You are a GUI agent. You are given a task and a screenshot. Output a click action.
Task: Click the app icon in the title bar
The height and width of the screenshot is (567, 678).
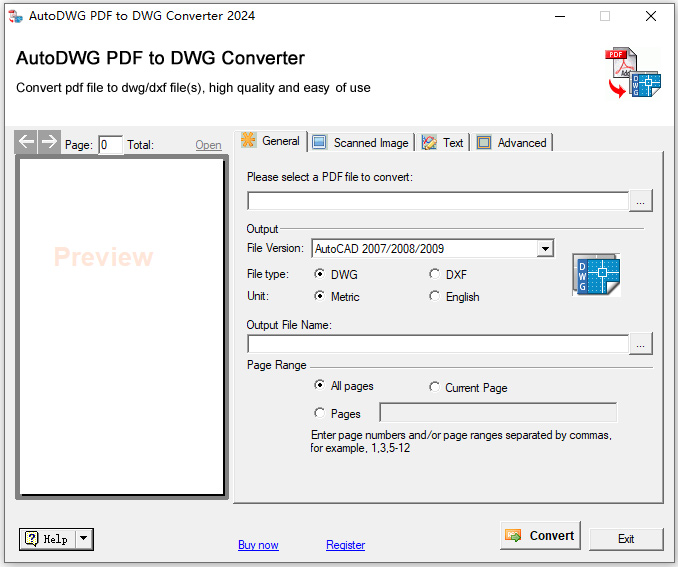click(16, 16)
